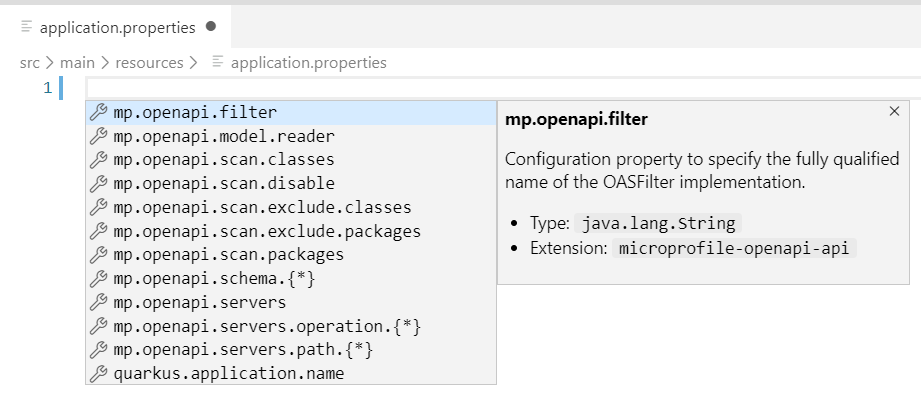Choose mp.openapi.scan.exclude.packages from the suggestions
This screenshot has width=921, height=396.
tap(291, 231)
